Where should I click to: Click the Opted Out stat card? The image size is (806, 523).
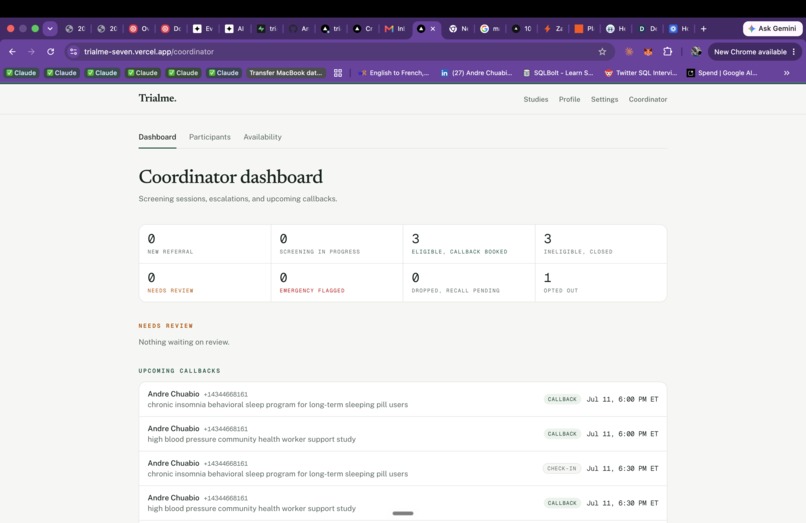click(601, 282)
